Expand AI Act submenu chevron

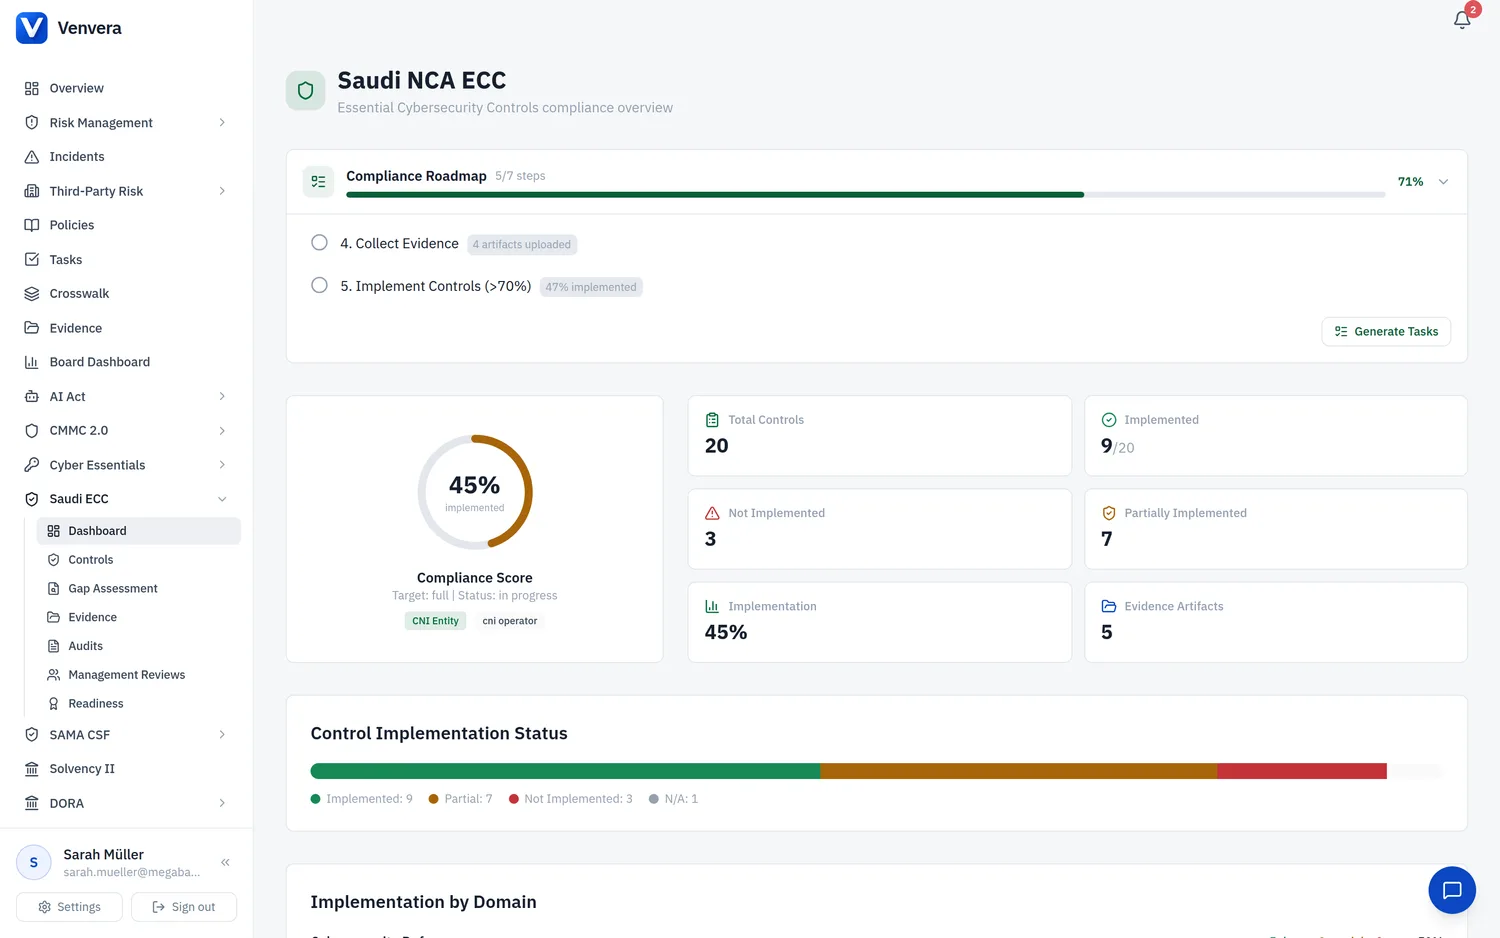(222, 396)
